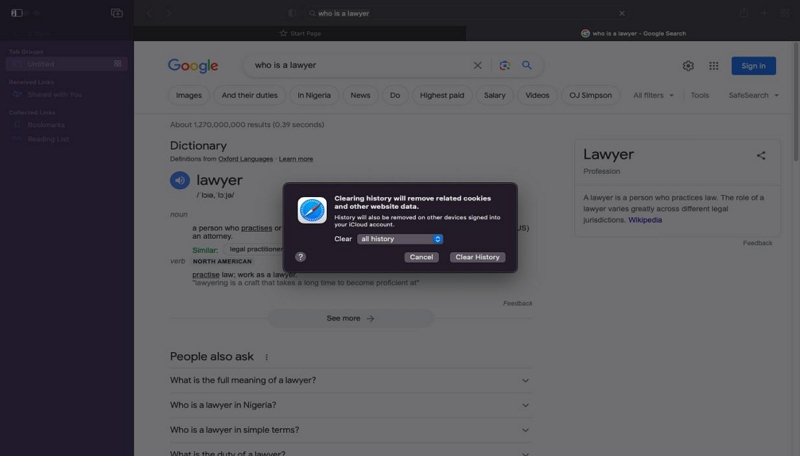Switch to who is a lawyer tab

pyautogui.click(x=633, y=33)
